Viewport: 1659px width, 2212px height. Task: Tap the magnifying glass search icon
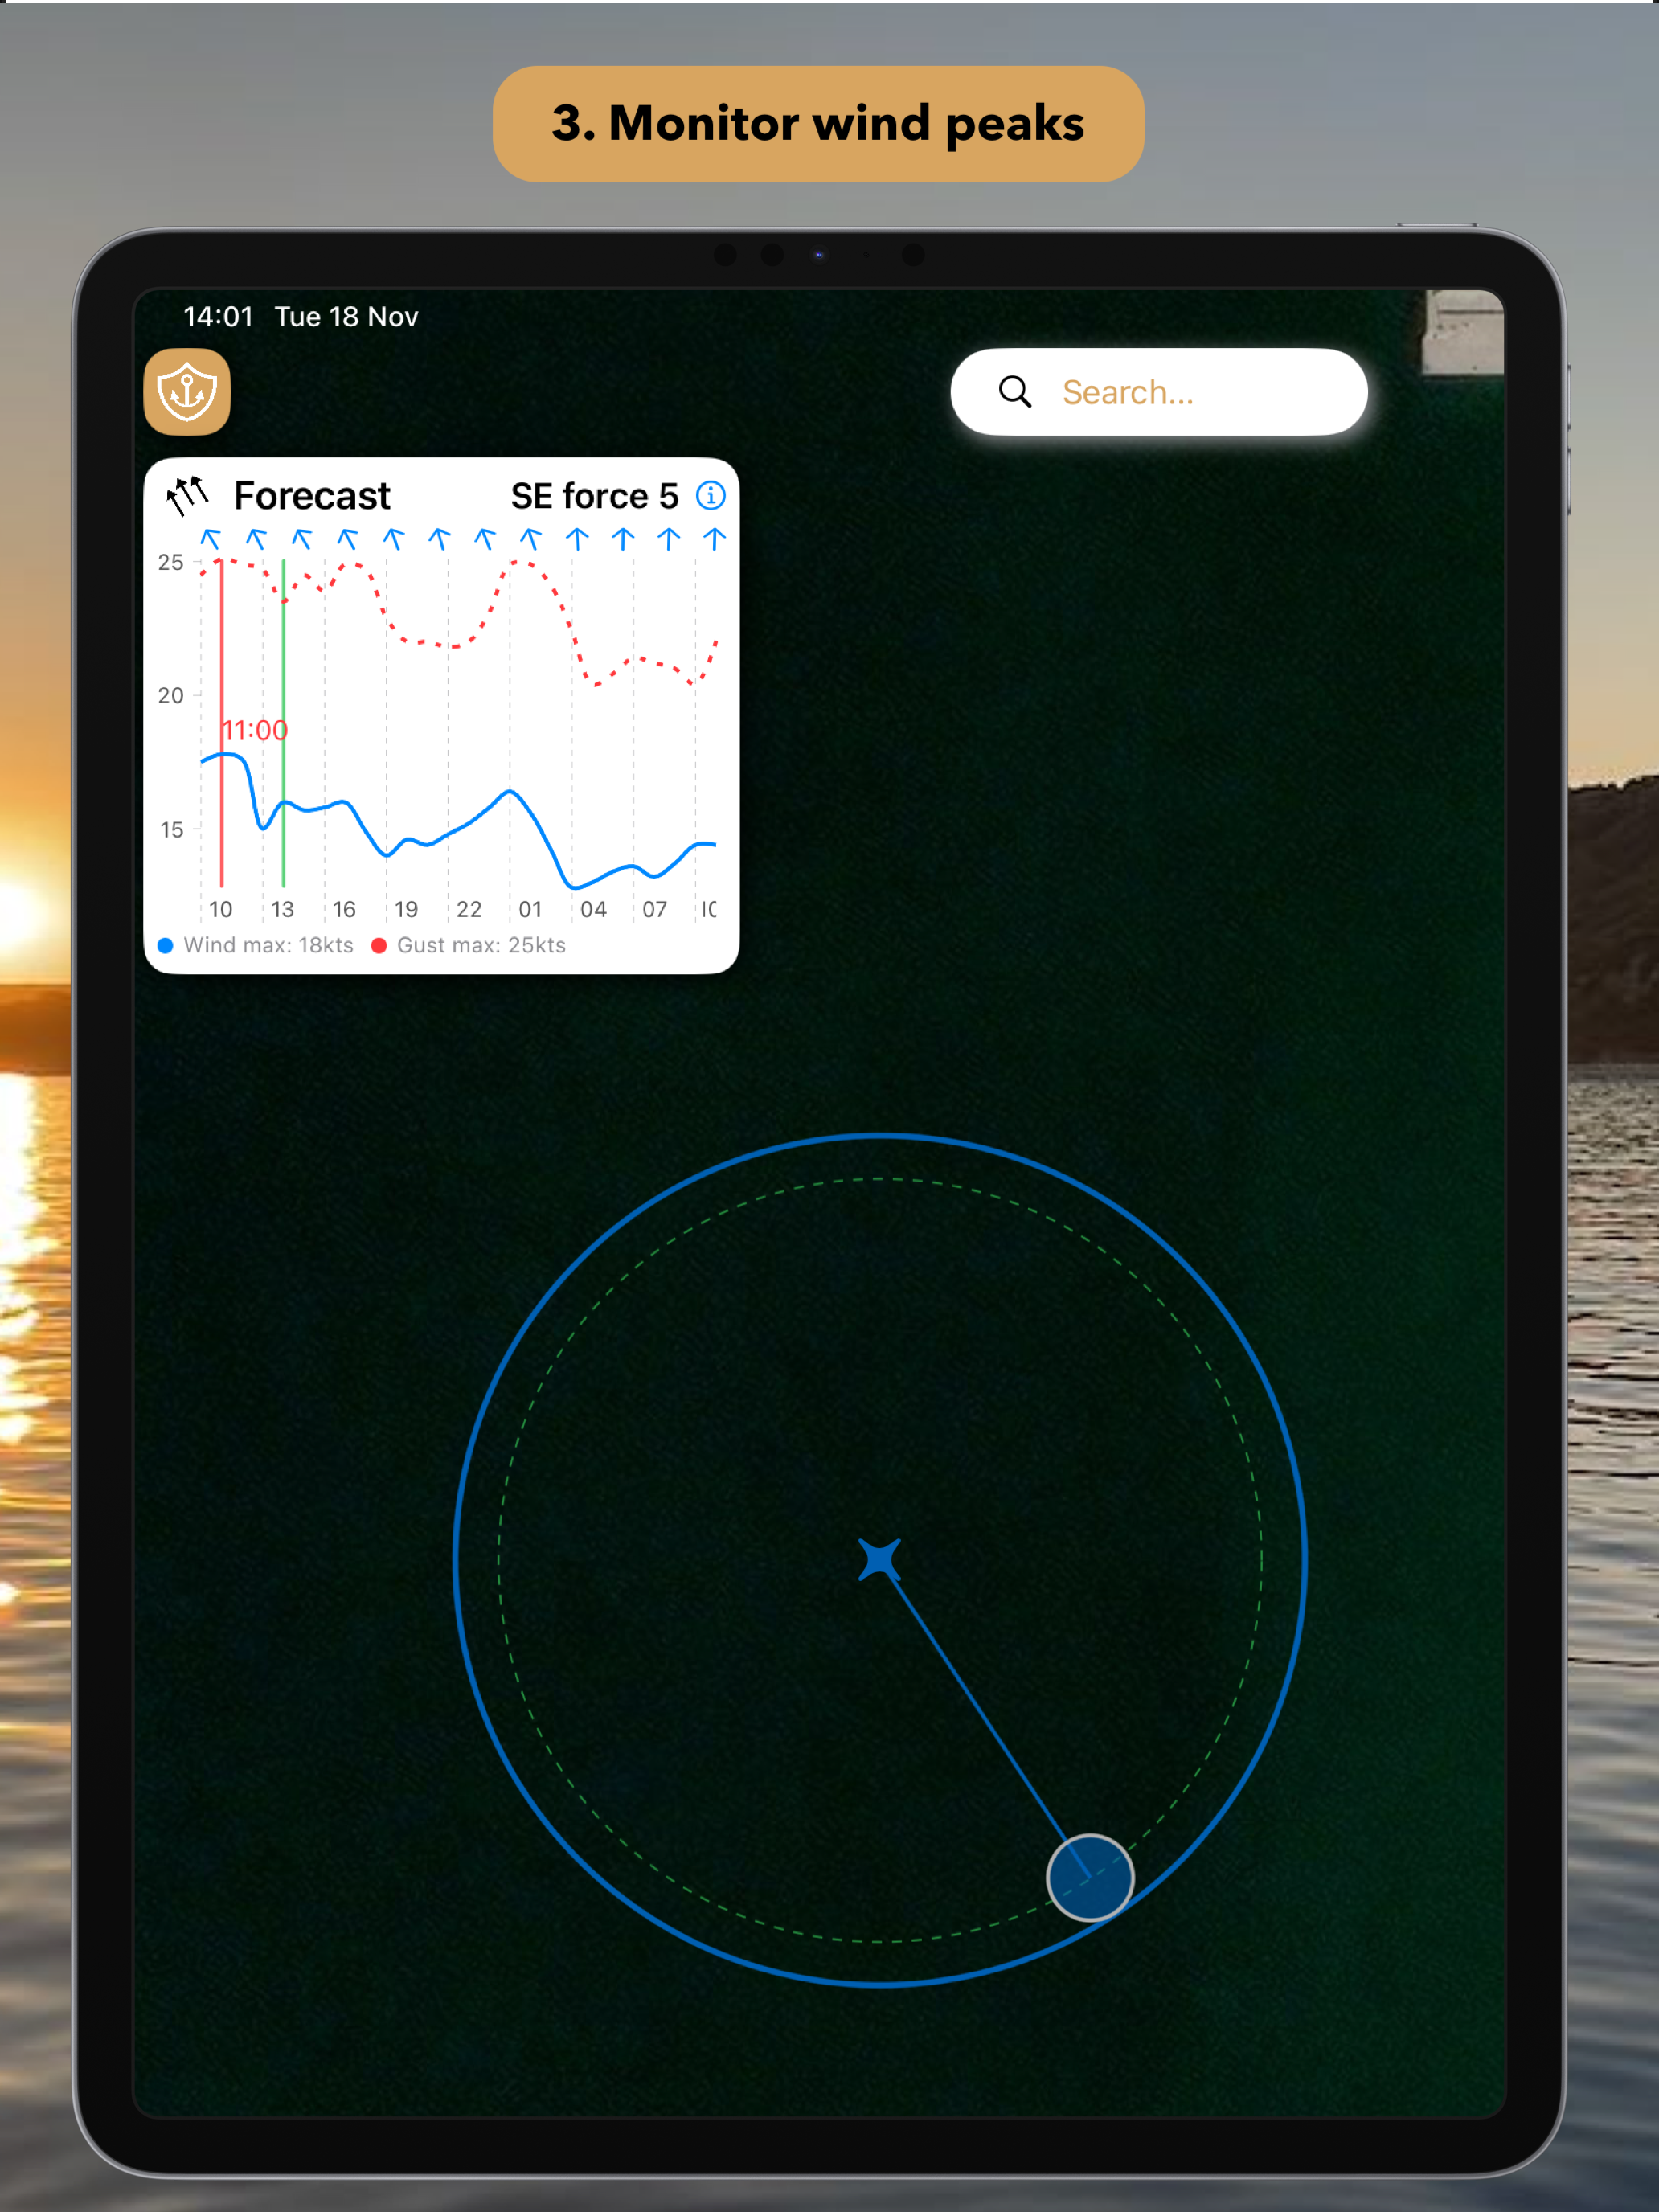point(1014,391)
